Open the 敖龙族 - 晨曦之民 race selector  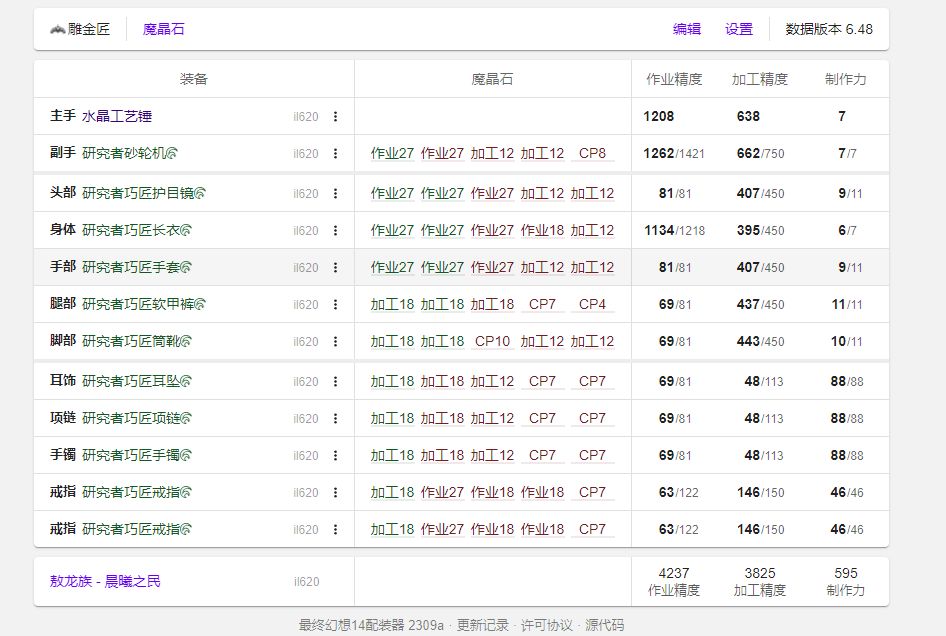pyautogui.click(x=105, y=581)
